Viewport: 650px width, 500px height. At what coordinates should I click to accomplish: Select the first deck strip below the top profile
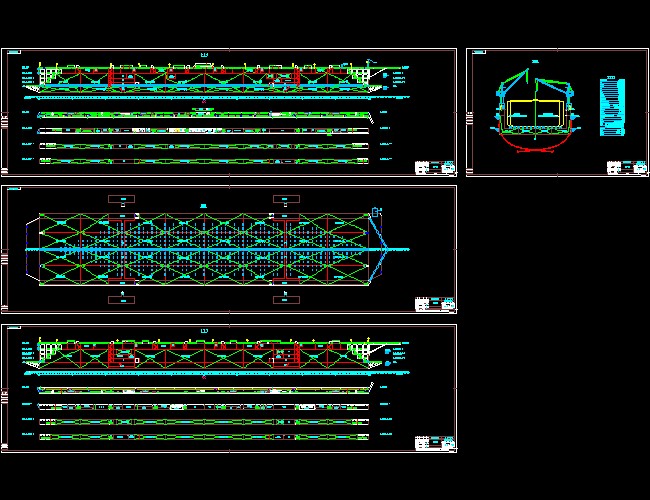tap(205, 115)
